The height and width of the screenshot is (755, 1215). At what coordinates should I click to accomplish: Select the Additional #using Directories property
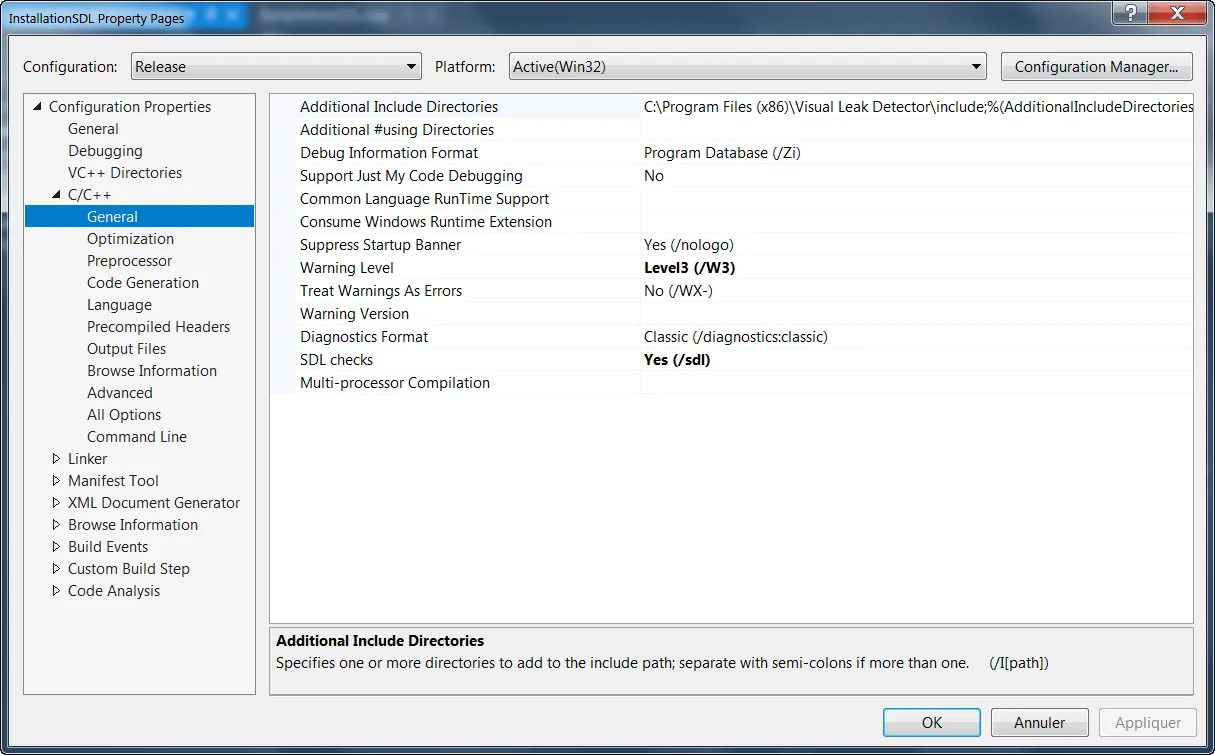pyautogui.click(x=397, y=130)
